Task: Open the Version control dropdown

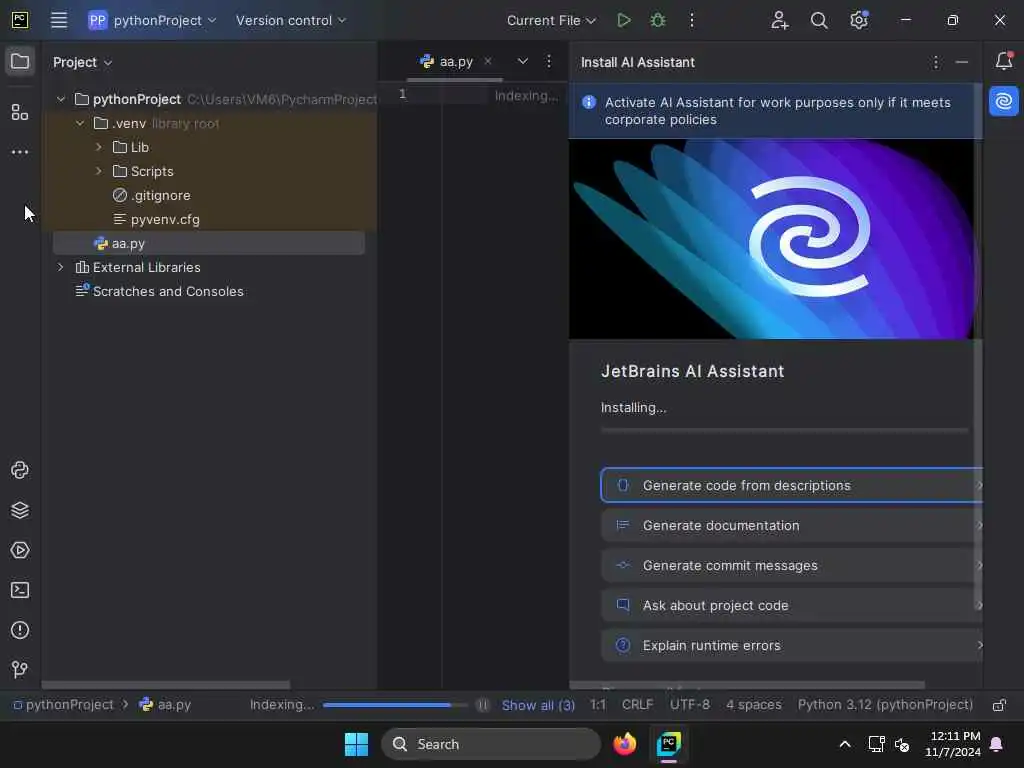Action: (x=291, y=20)
